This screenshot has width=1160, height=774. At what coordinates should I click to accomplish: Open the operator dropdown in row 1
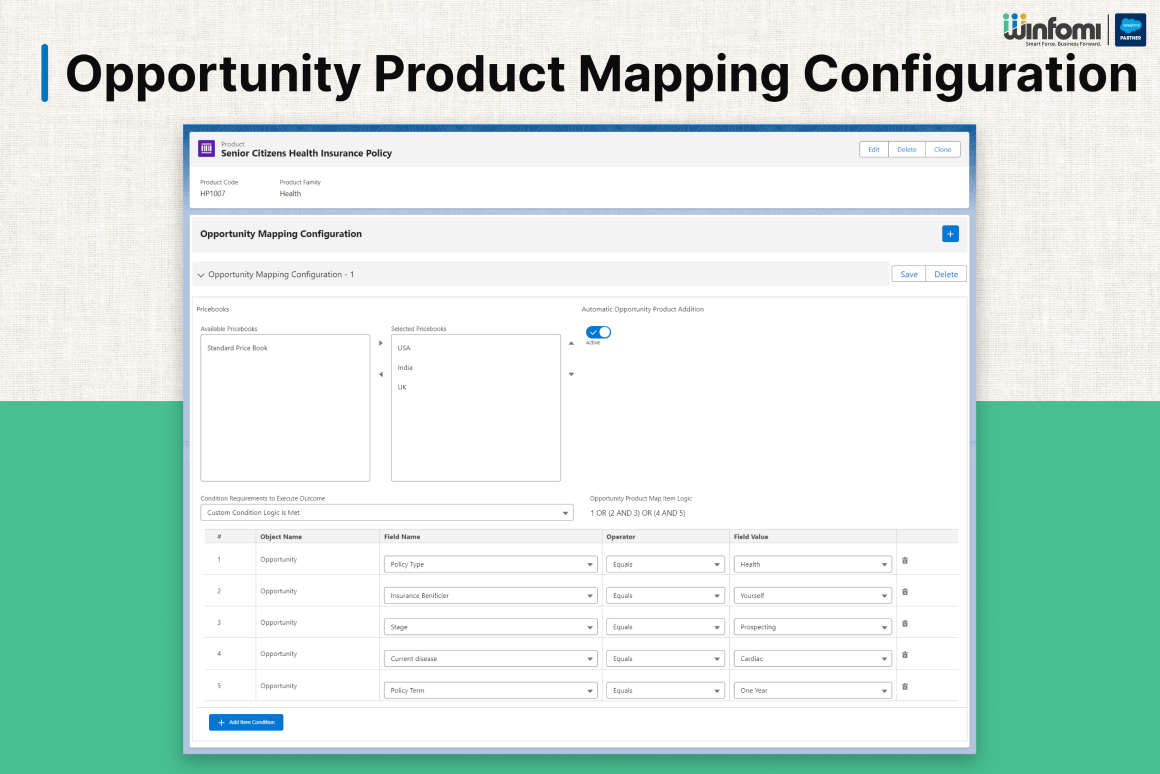(665, 564)
